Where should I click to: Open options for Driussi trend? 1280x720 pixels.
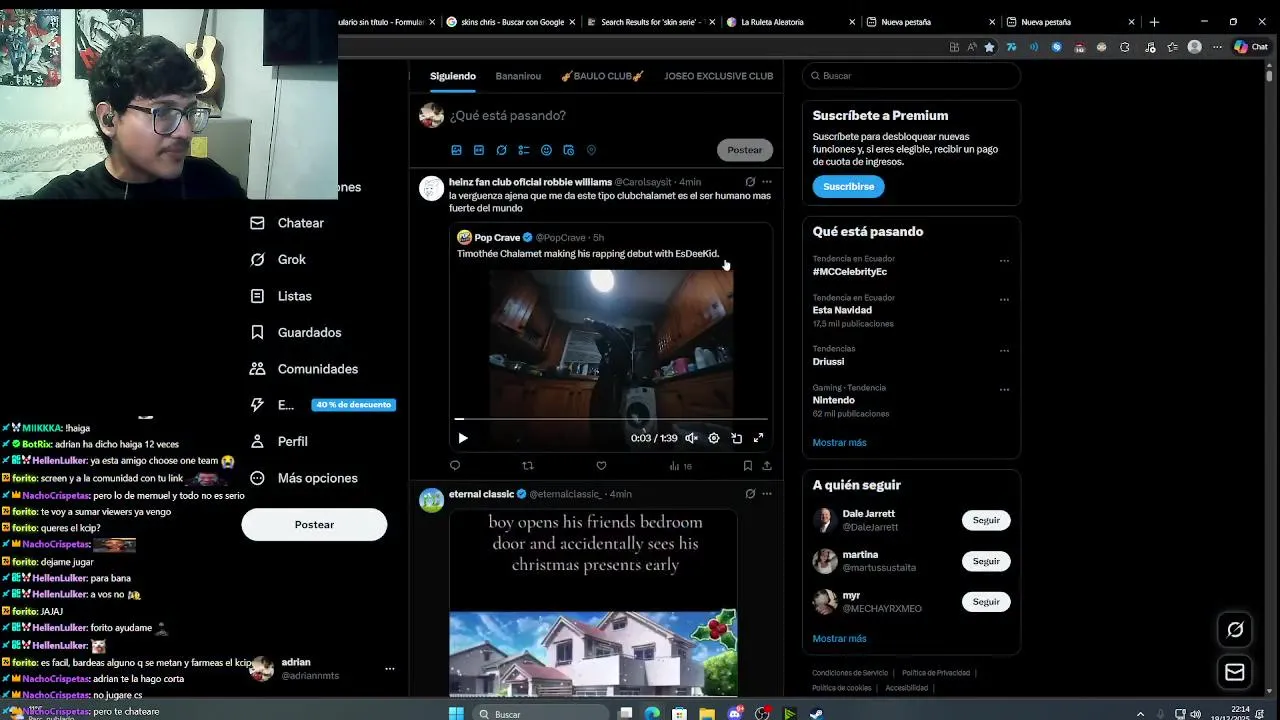click(1004, 351)
